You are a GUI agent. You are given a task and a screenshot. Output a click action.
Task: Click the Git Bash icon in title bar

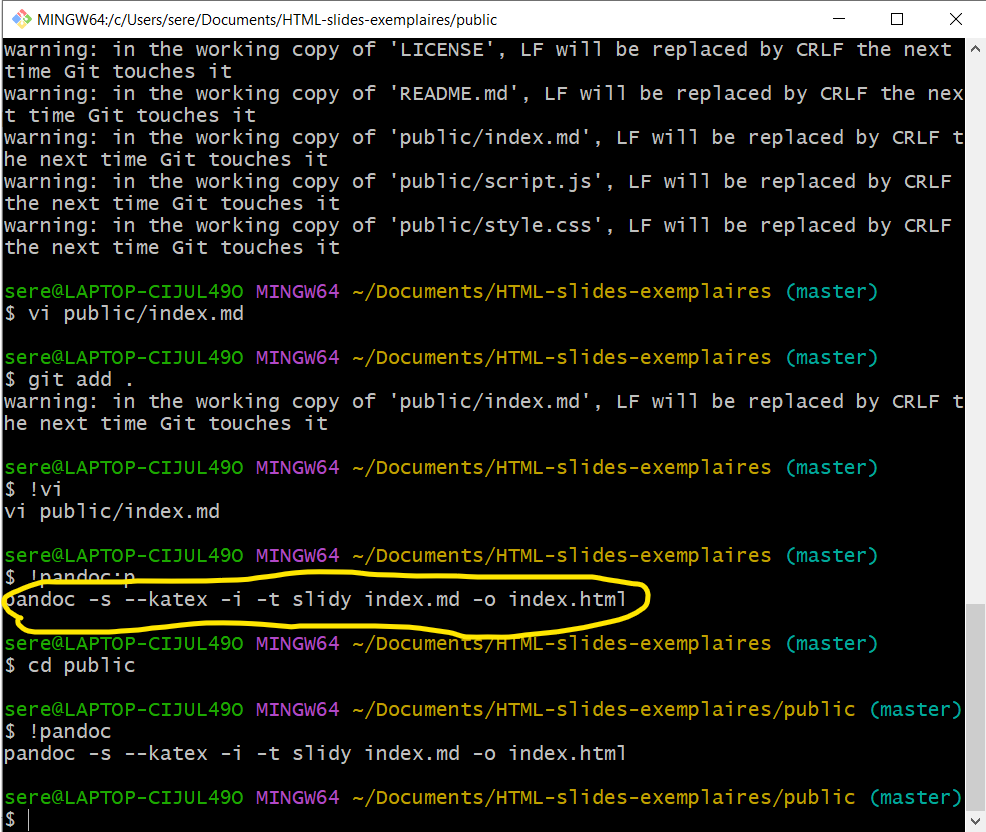click(x=19, y=19)
